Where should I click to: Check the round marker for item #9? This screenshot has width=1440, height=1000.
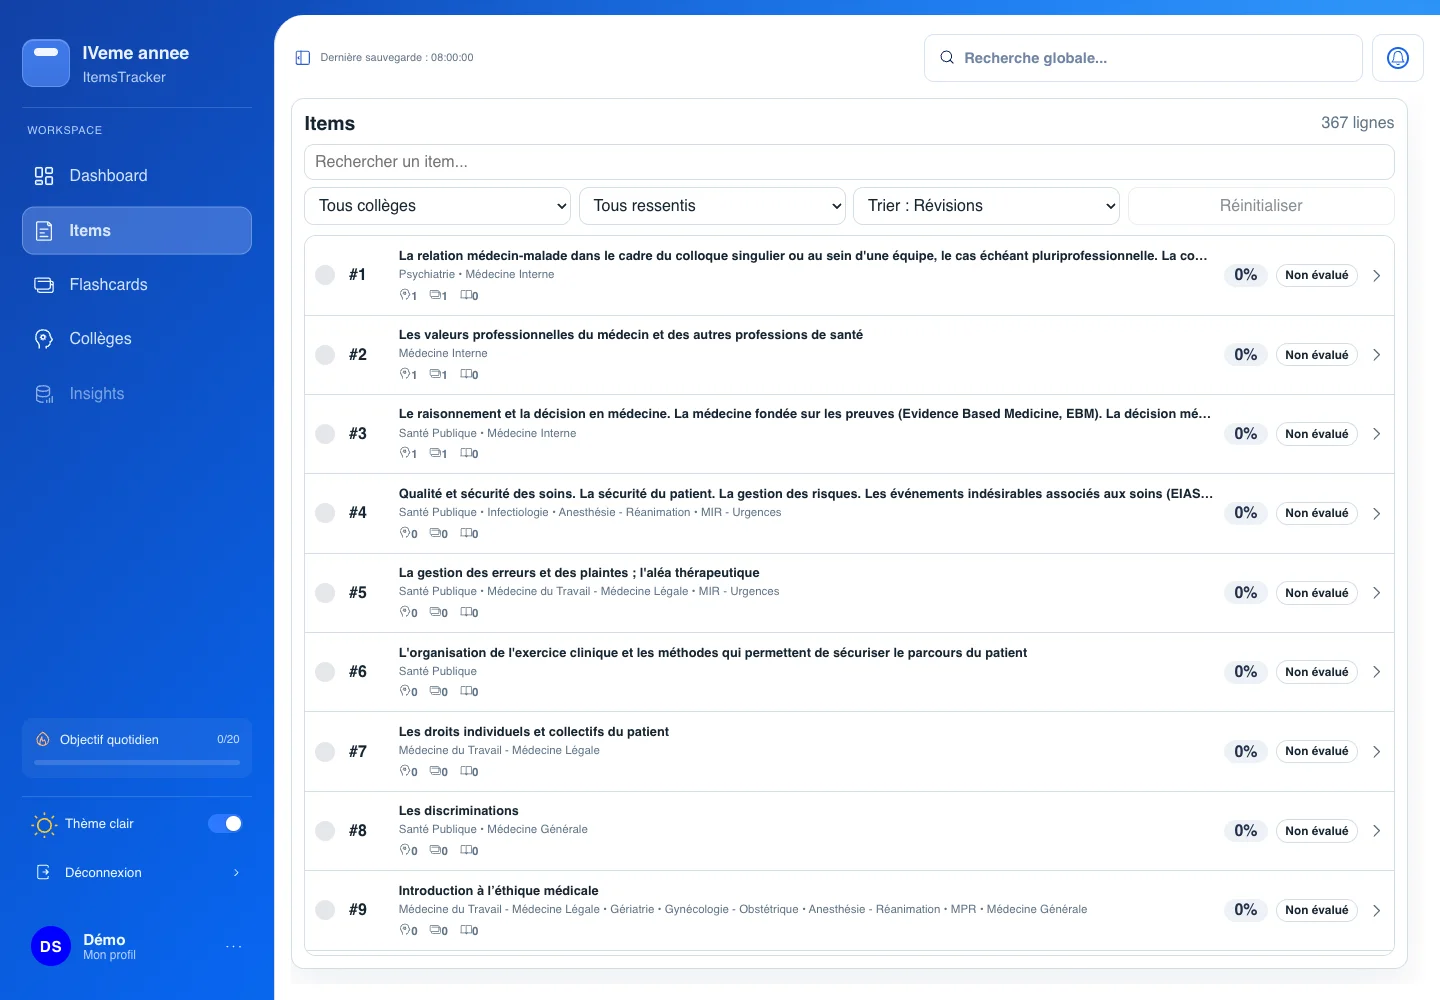coord(325,910)
